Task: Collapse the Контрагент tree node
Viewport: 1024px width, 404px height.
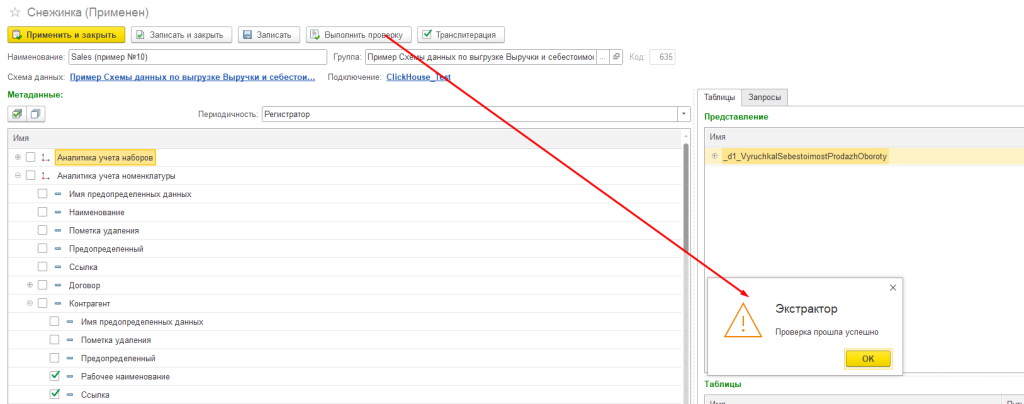Action: (30, 303)
